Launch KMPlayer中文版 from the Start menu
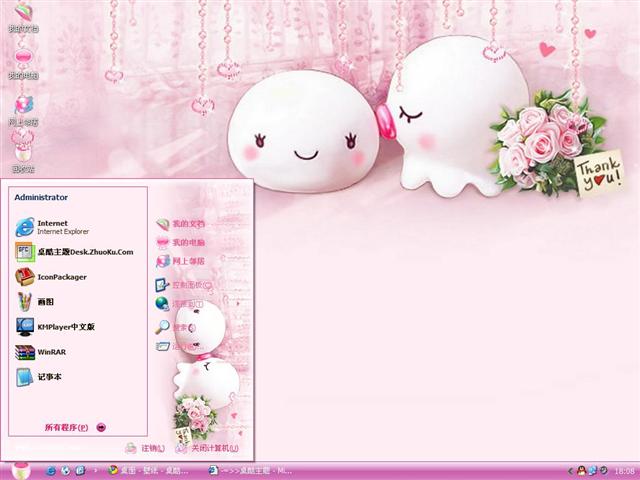The width and height of the screenshot is (640, 480). (x=55, y=327)
